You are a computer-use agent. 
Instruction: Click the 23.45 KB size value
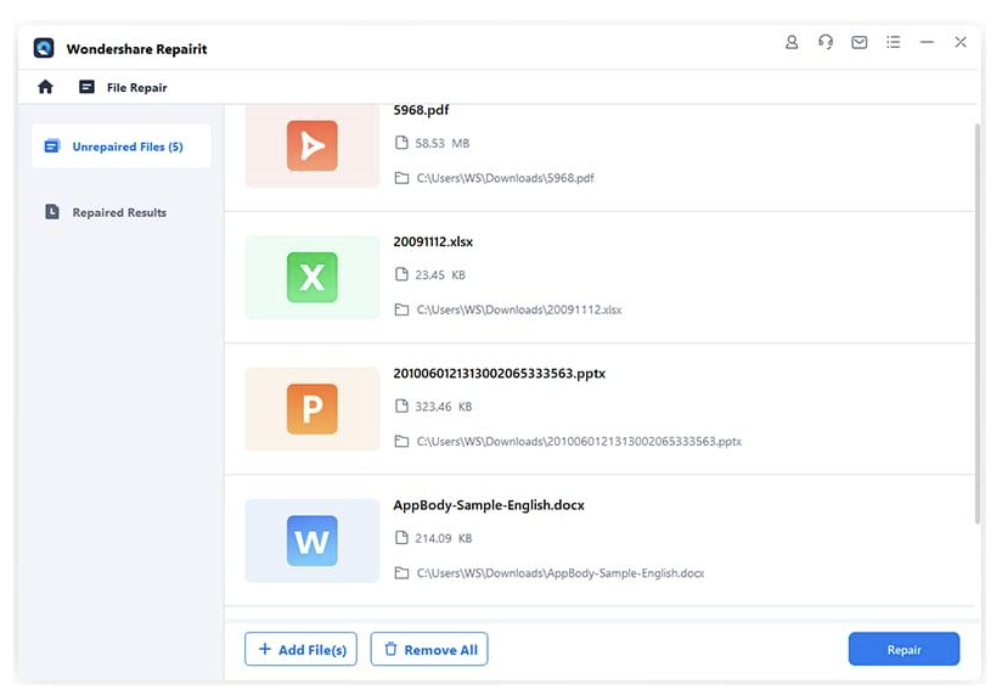[440, 275]
